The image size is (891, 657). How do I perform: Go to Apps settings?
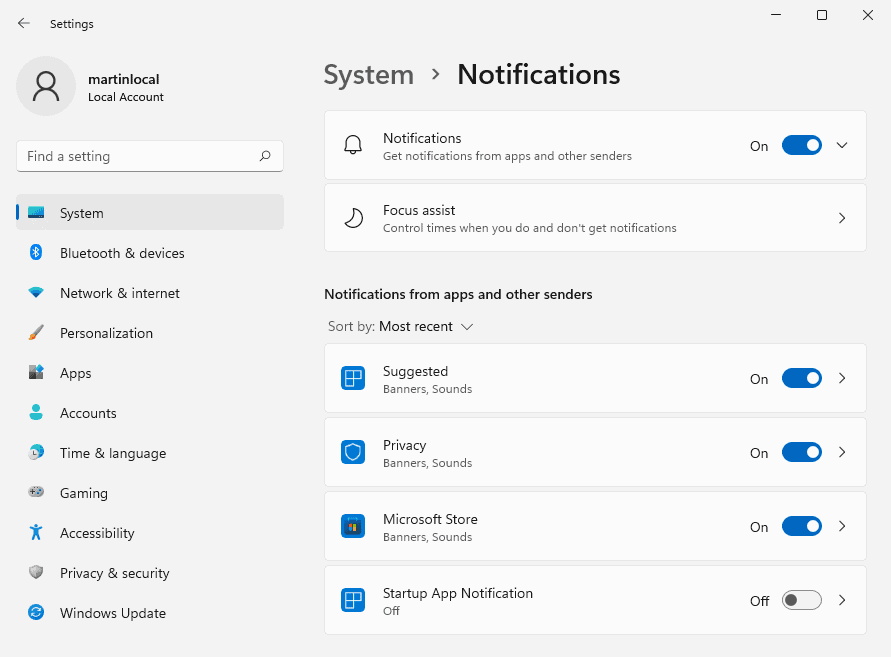coord(150,373)
